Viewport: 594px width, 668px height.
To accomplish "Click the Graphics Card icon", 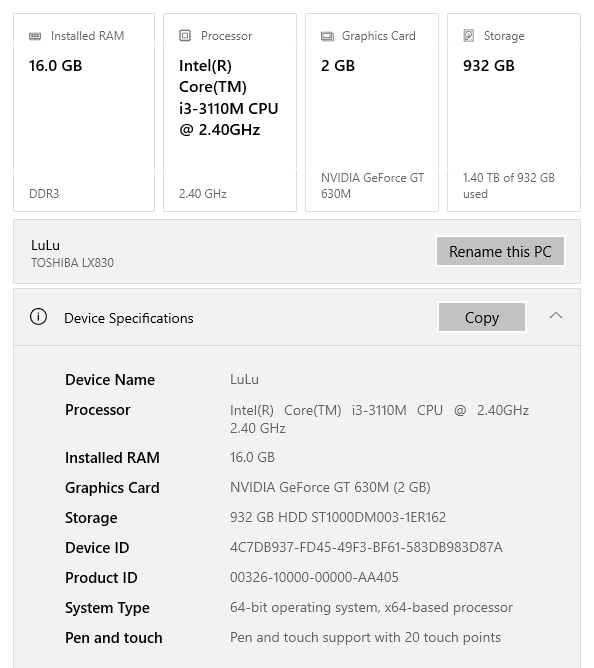I will (x=327, y=36).
